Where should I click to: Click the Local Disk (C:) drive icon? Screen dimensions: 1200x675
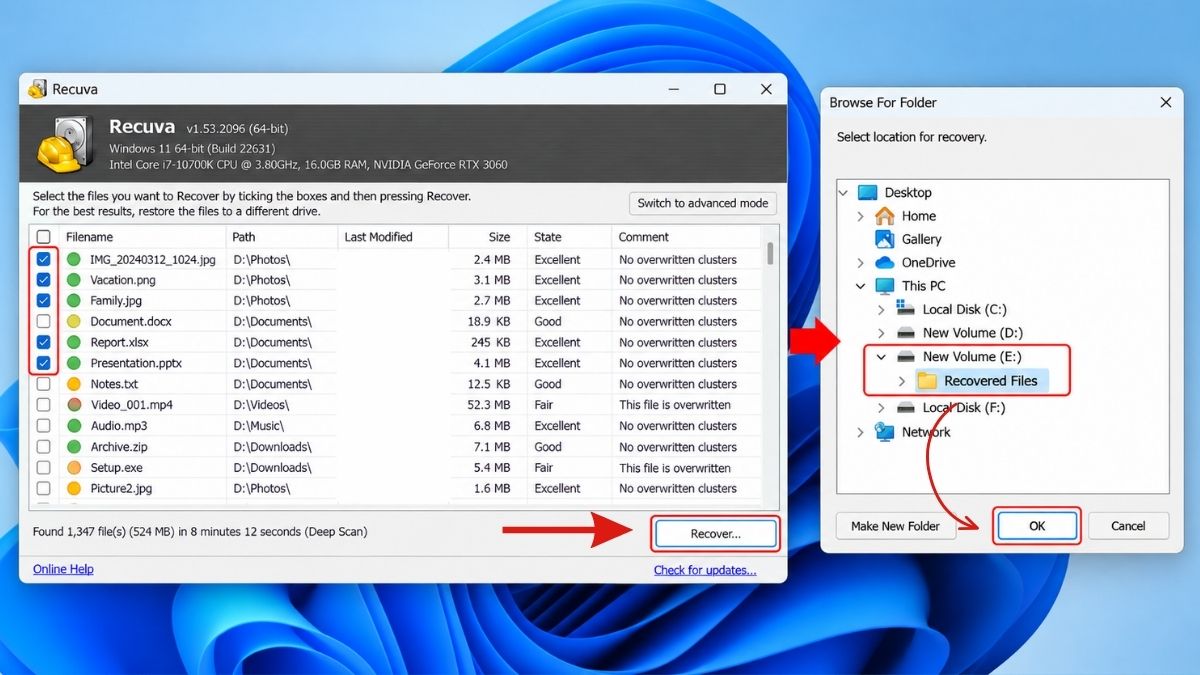(x=906, y=309)
